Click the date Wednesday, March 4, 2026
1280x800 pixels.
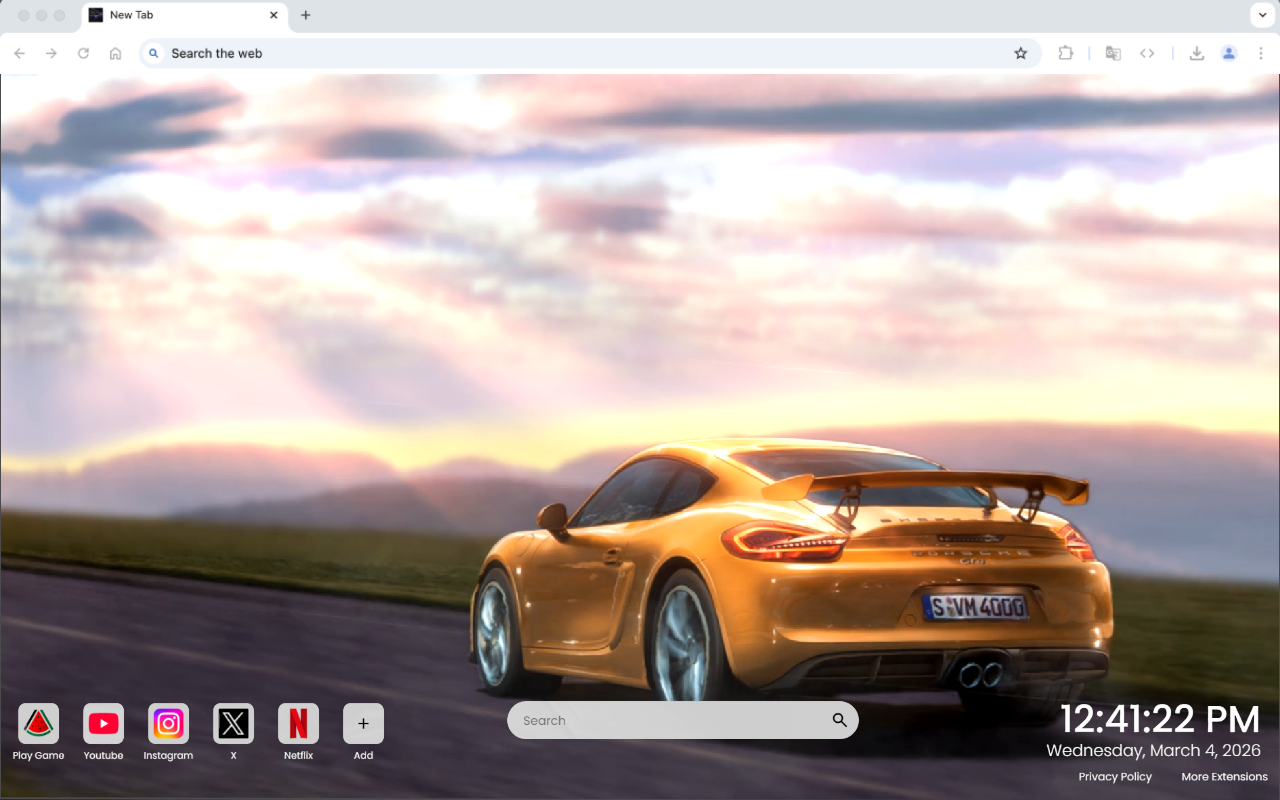(x=1154, y=750)
